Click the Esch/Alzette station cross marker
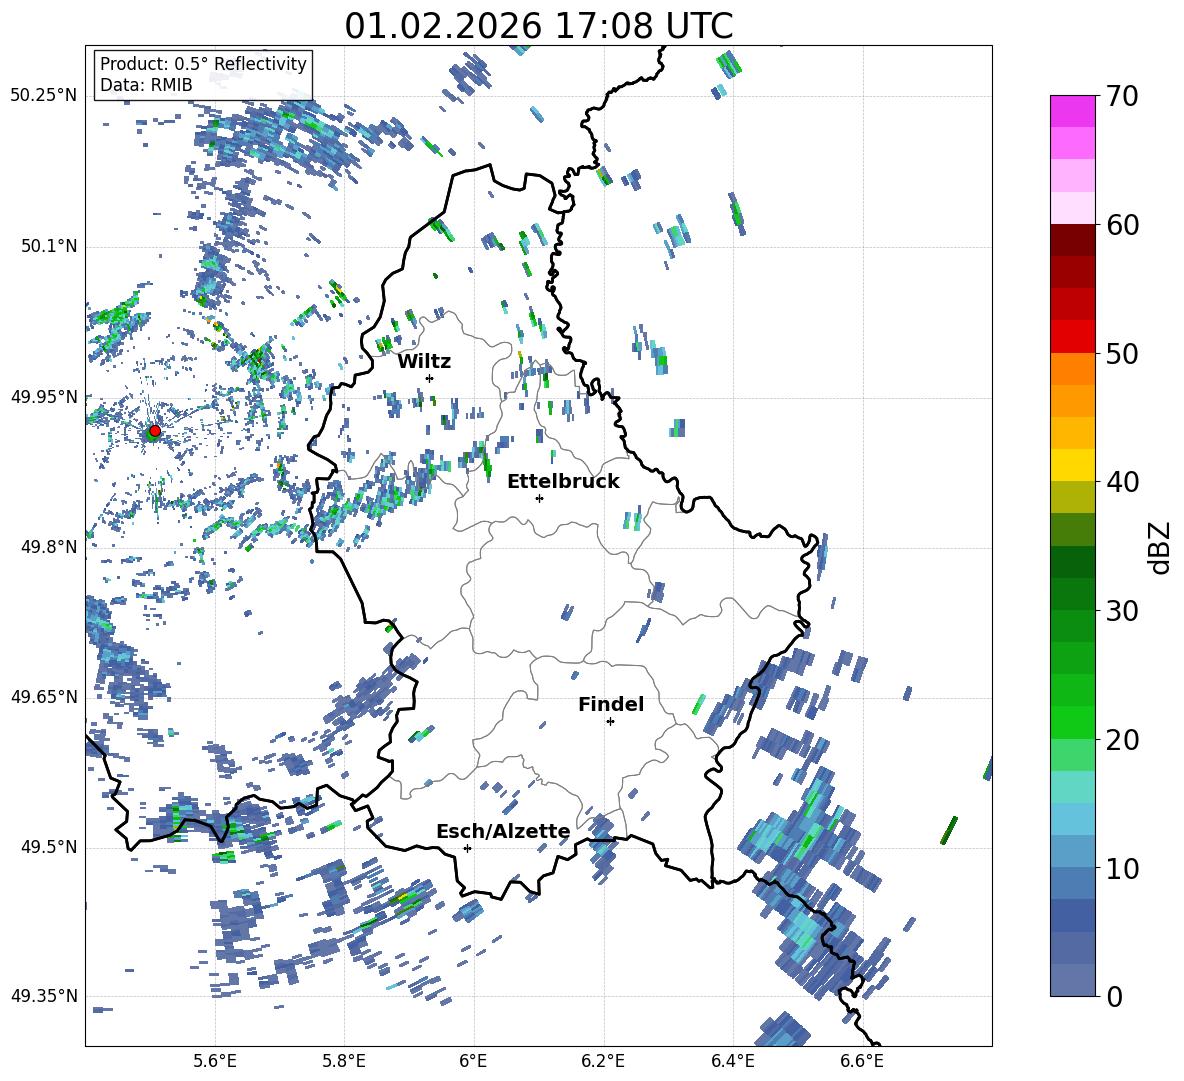1184x1081 pixels. pos(467,848)
